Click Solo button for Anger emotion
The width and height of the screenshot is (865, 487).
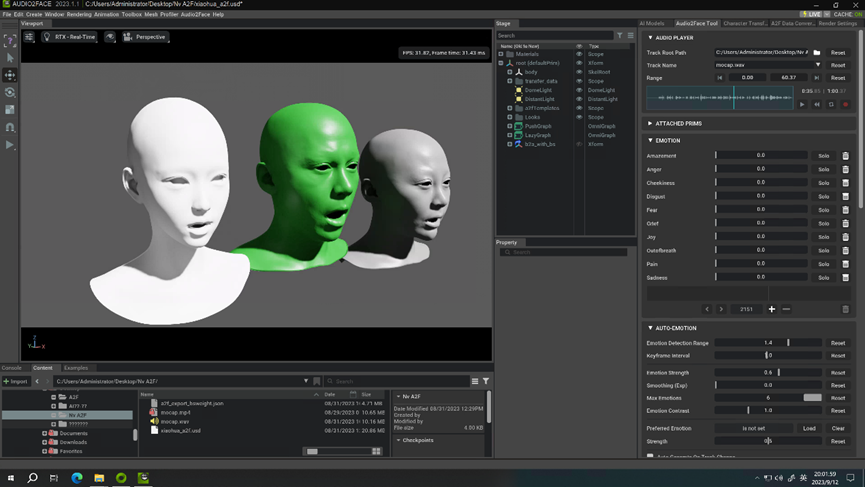(823, 169)
